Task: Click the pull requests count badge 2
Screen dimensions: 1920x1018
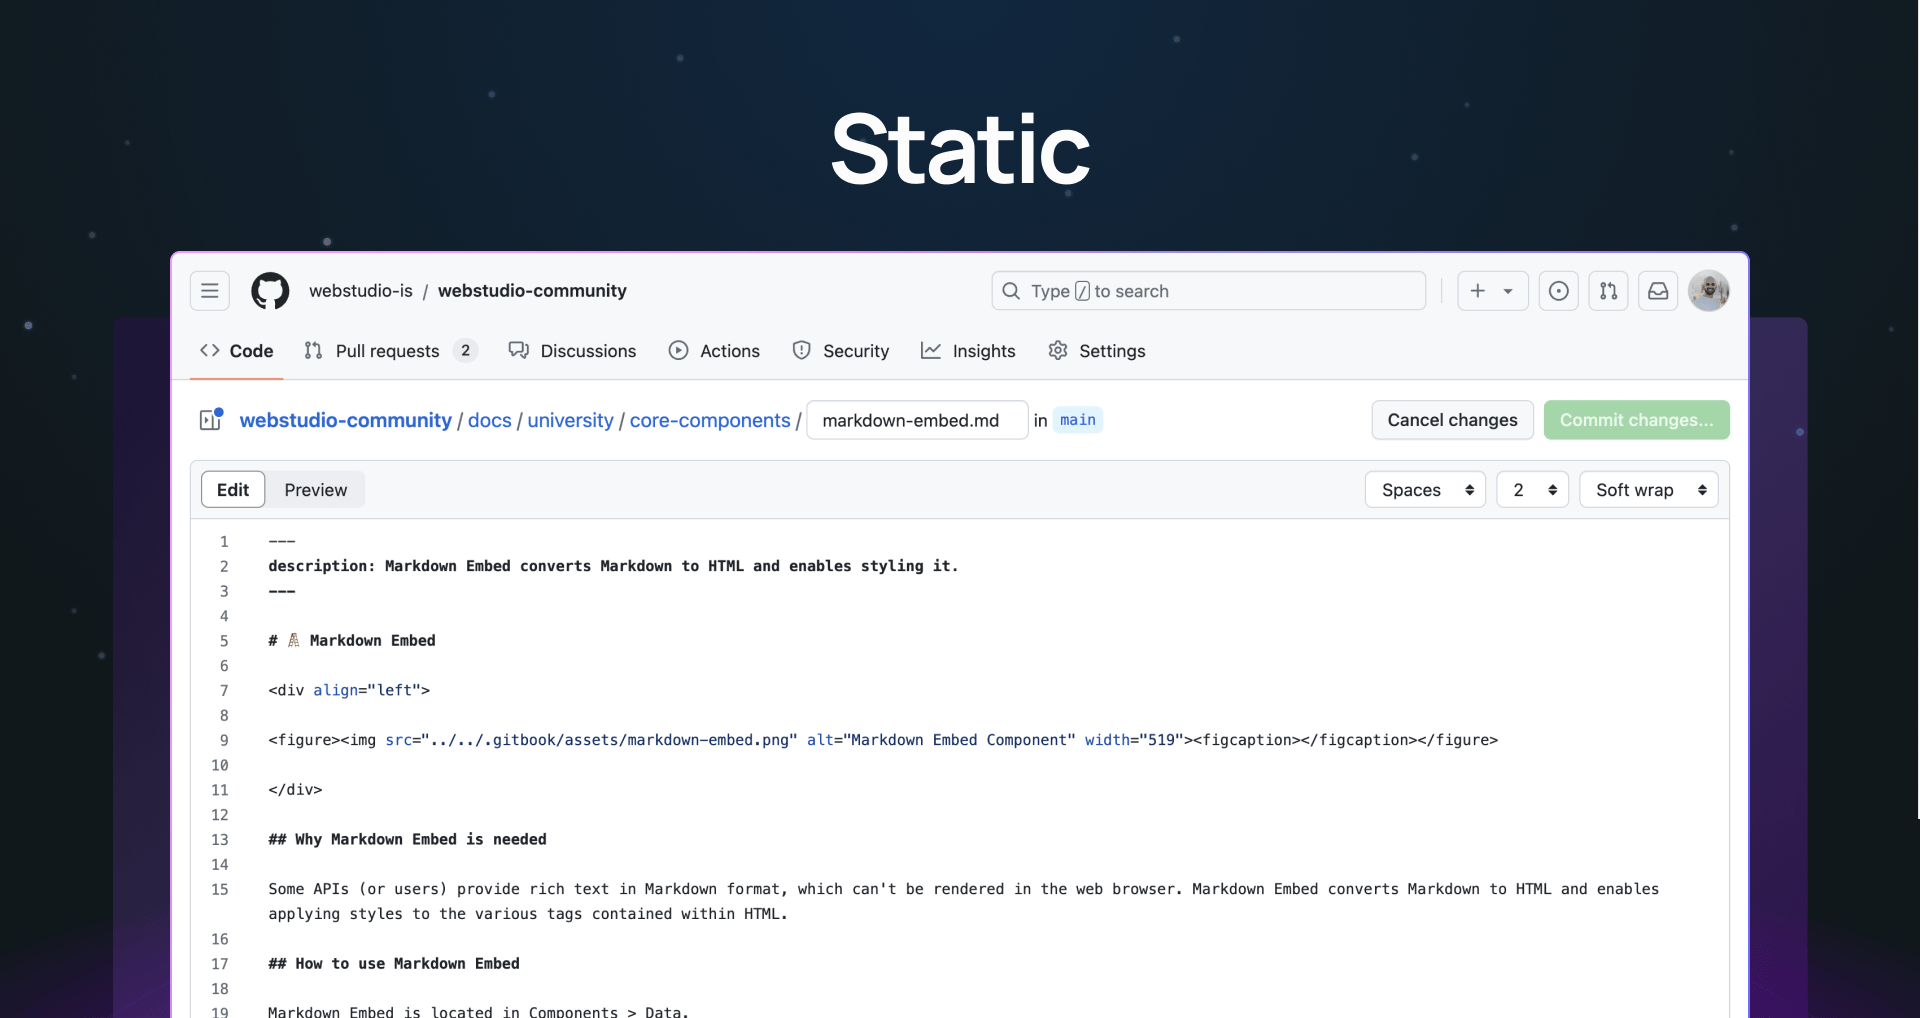Action: tap(465, 351)
